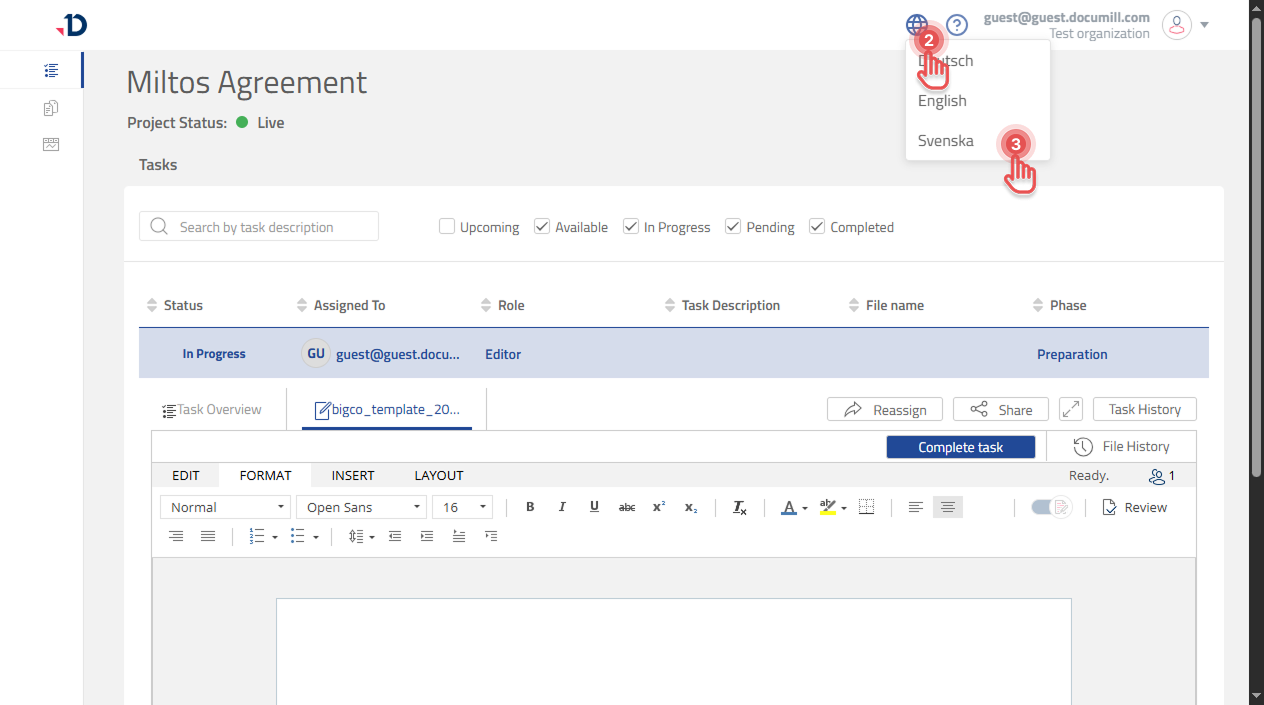Select the tasks list icon in sidebar
This screenshot has height=705, width=1264.
click(51, 70)
